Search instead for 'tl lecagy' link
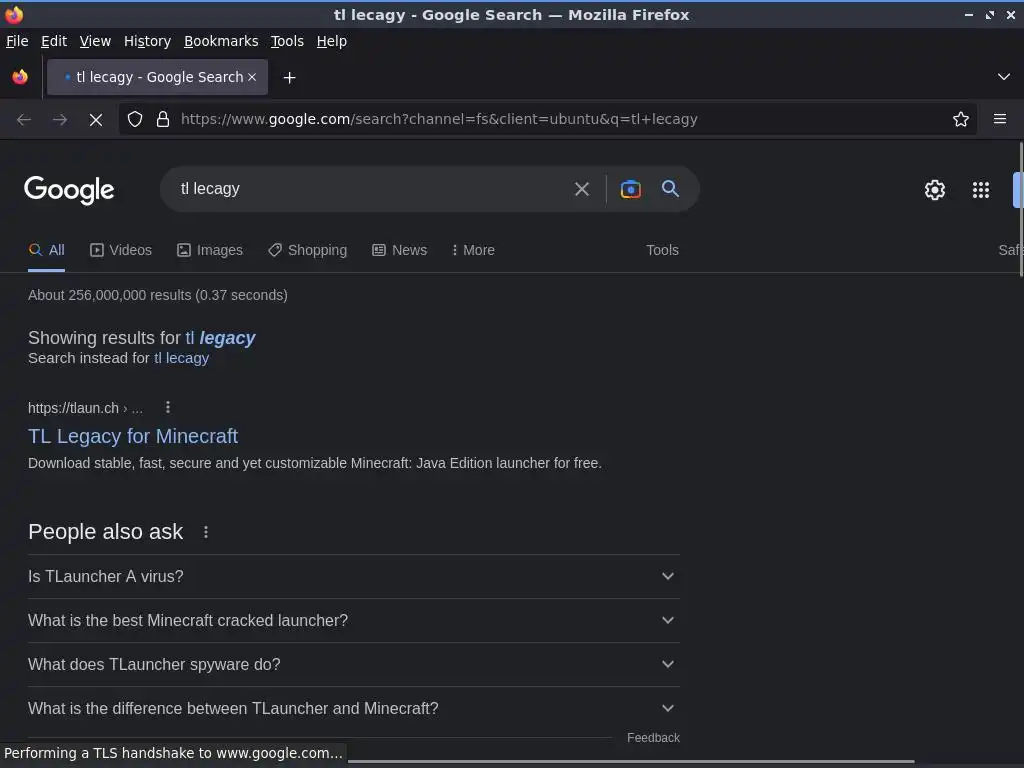This screenshot has width=1024, height=768. [182, 358]
